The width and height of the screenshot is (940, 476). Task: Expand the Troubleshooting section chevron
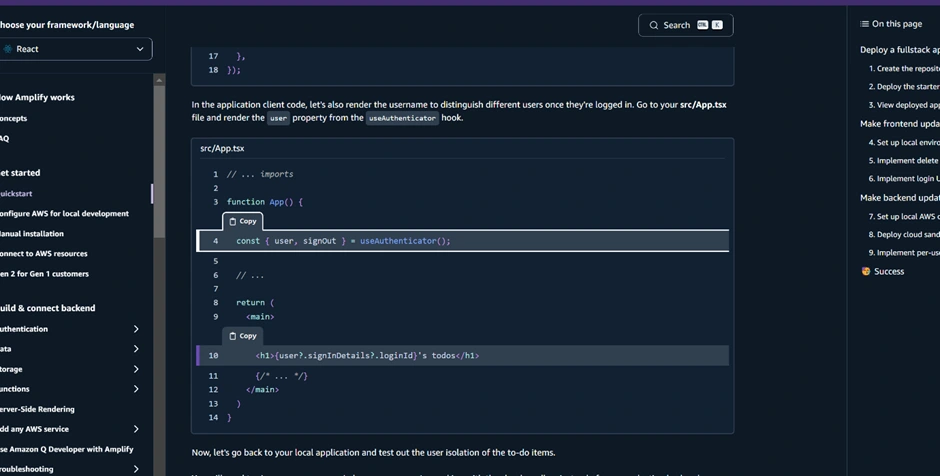[136, 469]
